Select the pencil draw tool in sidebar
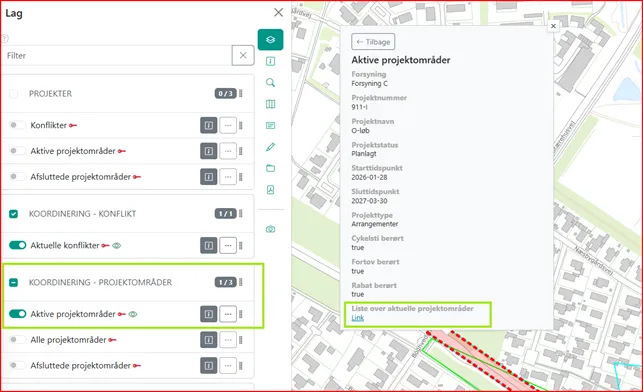 click(x=270, y=147)
